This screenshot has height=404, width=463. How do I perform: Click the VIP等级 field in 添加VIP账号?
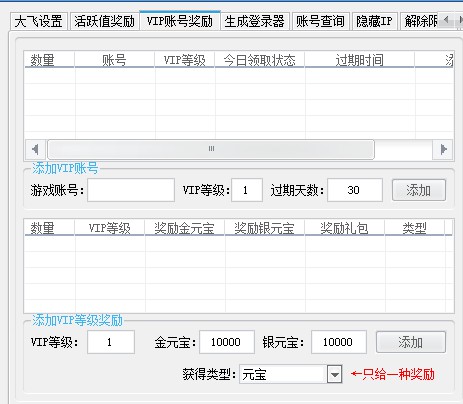(x=247, y=190)
